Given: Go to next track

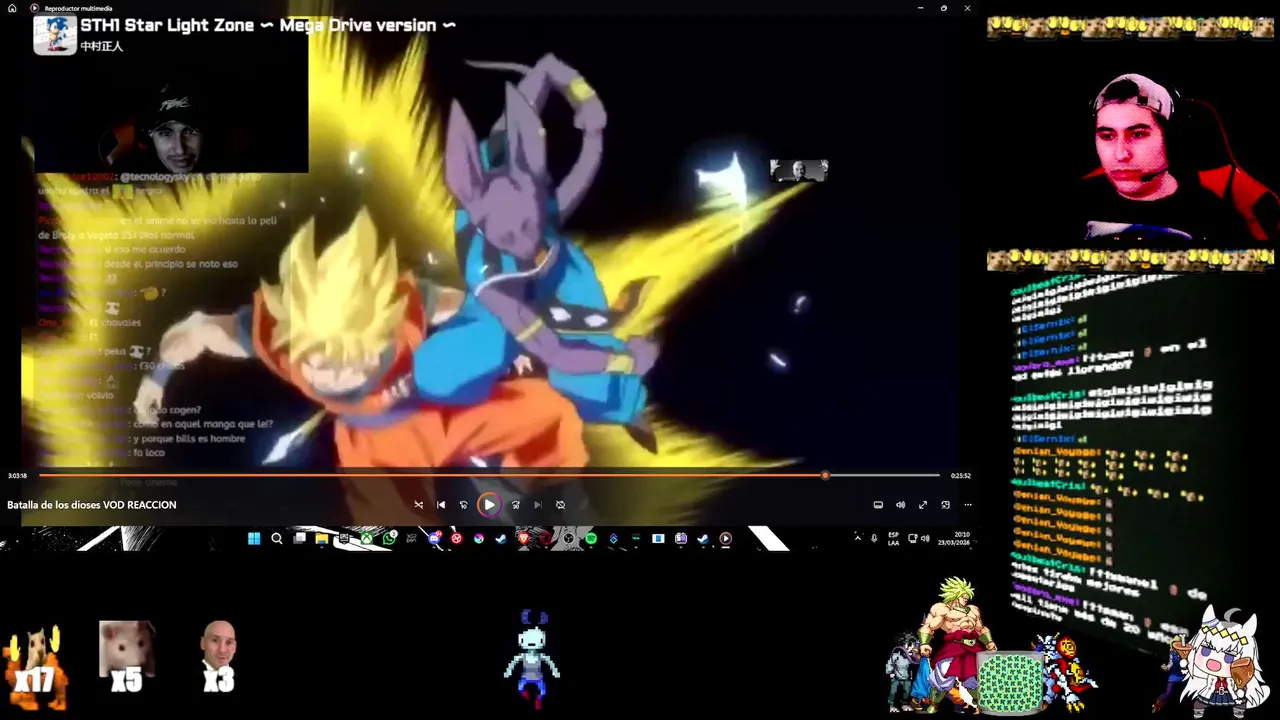Looking at the screenshot, I should tap(538, 505).
